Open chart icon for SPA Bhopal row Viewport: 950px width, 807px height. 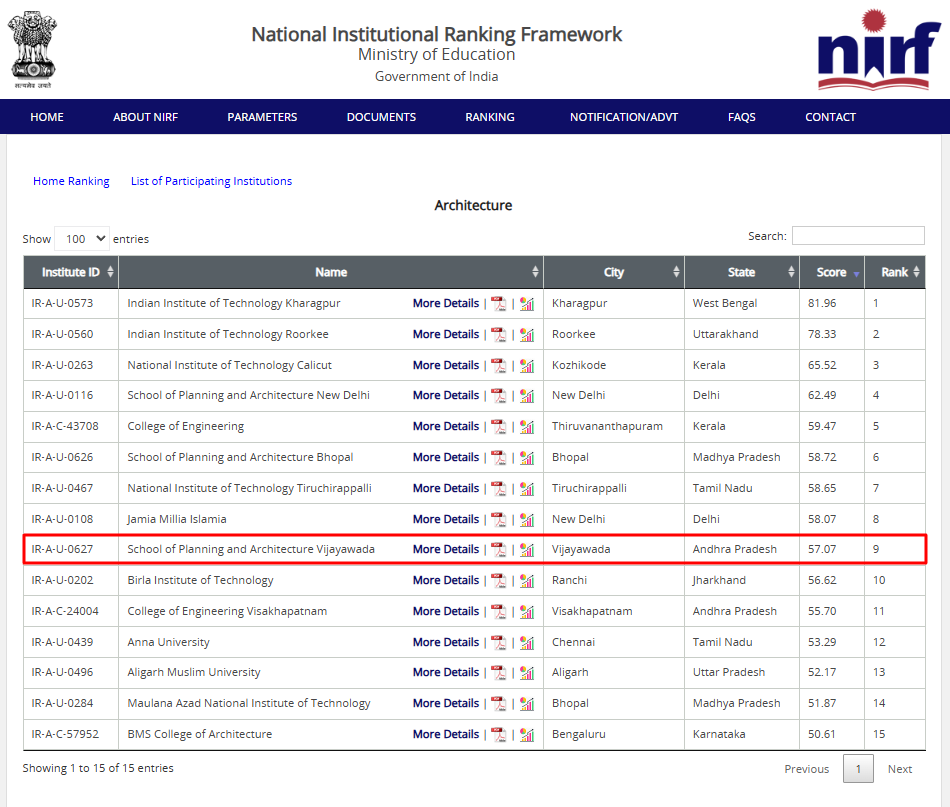(526, 457)
